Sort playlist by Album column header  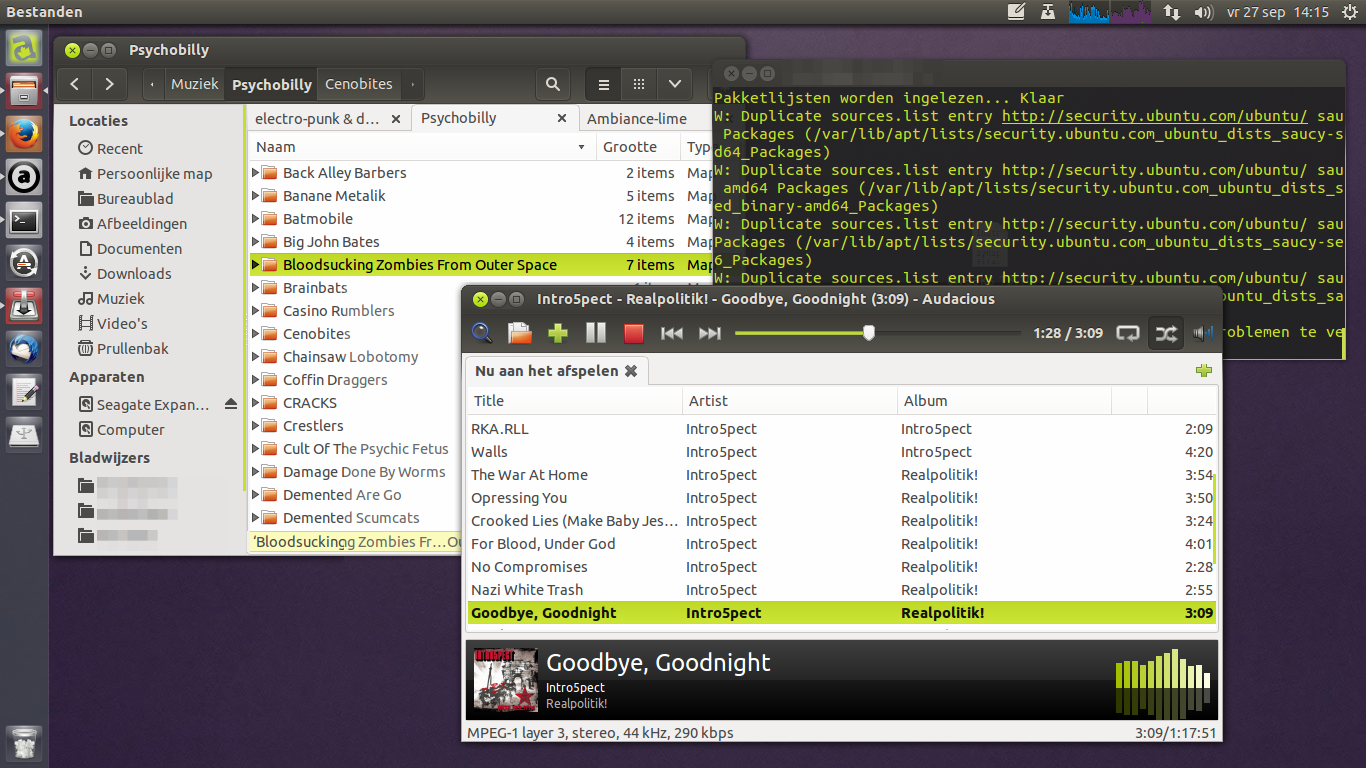point(1004,401)
